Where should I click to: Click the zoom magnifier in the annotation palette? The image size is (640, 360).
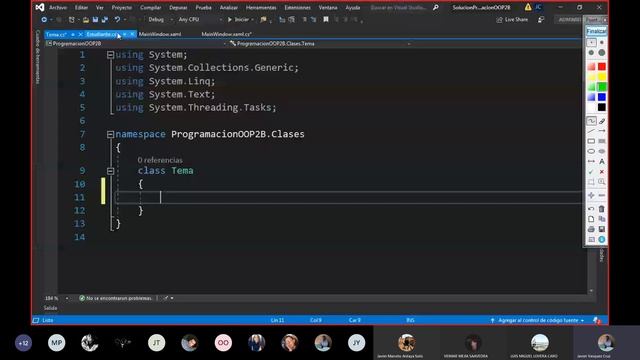(x=602, y=182)
